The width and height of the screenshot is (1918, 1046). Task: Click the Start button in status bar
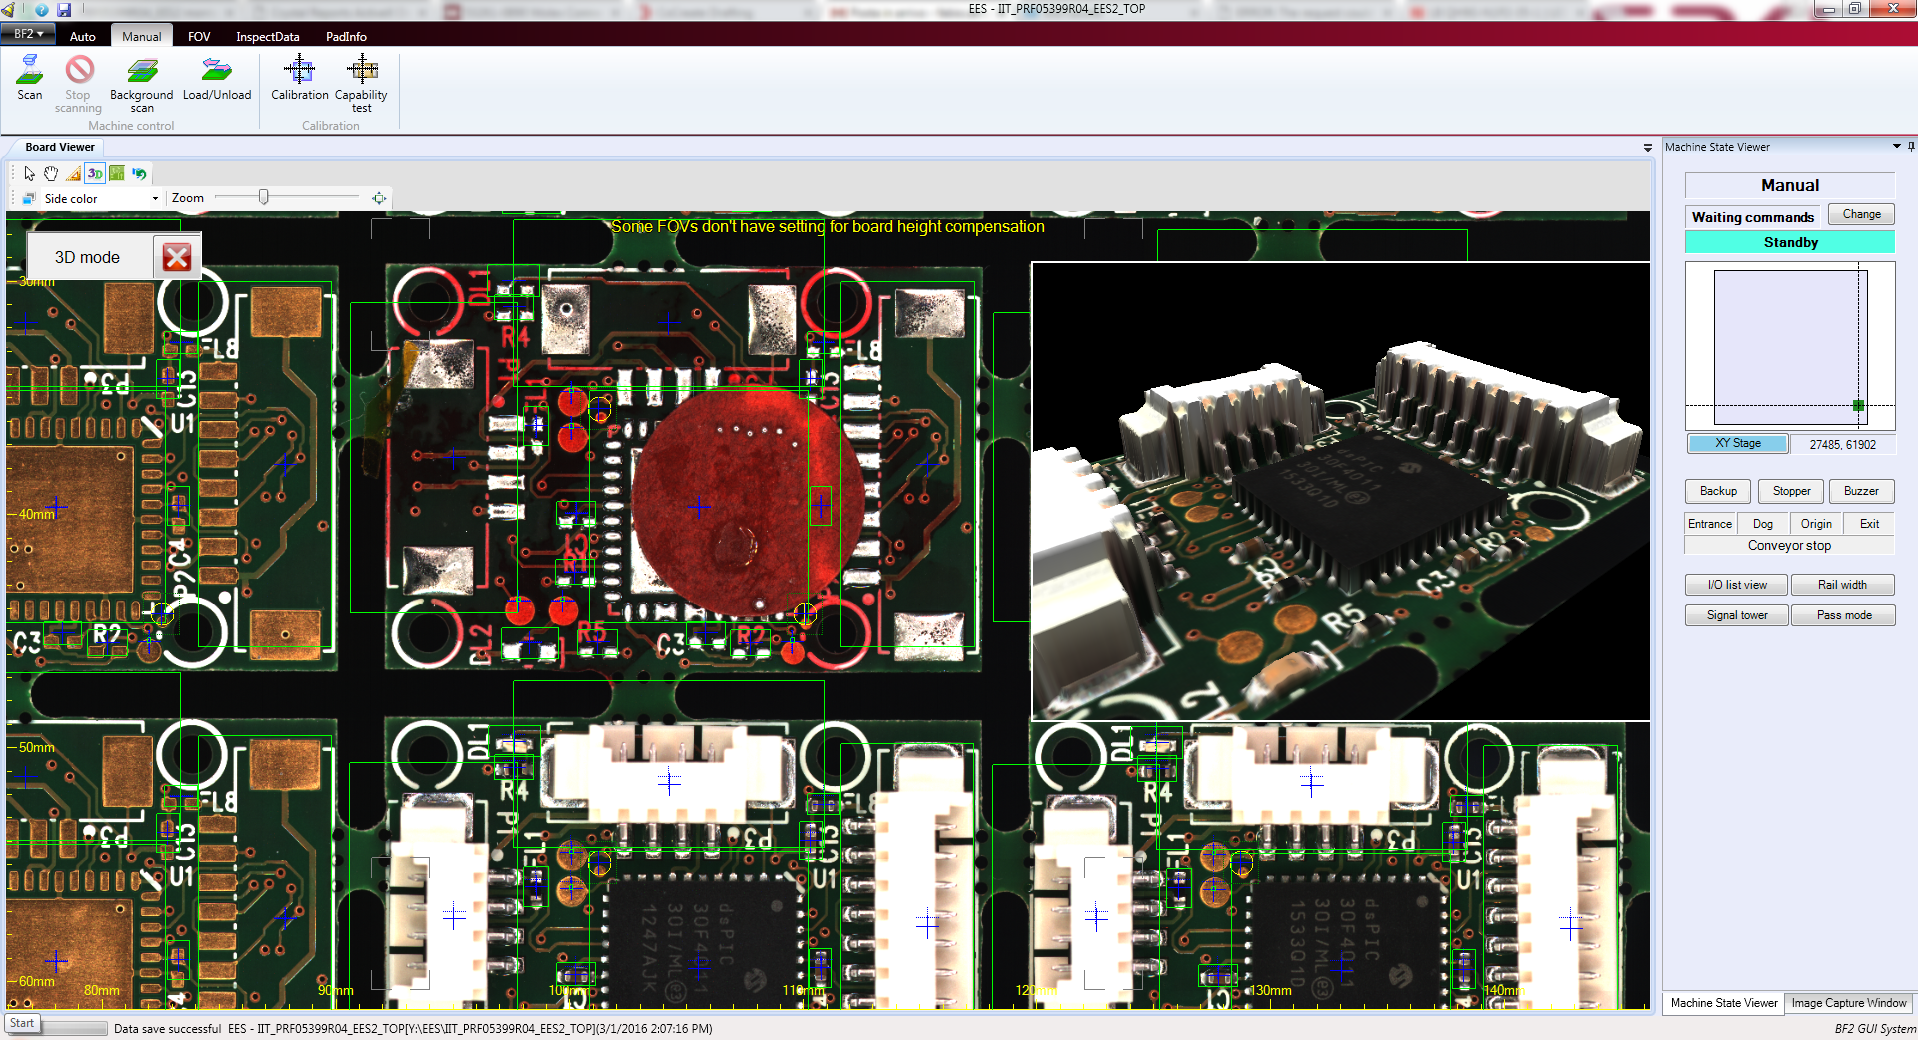point(22,1023)
